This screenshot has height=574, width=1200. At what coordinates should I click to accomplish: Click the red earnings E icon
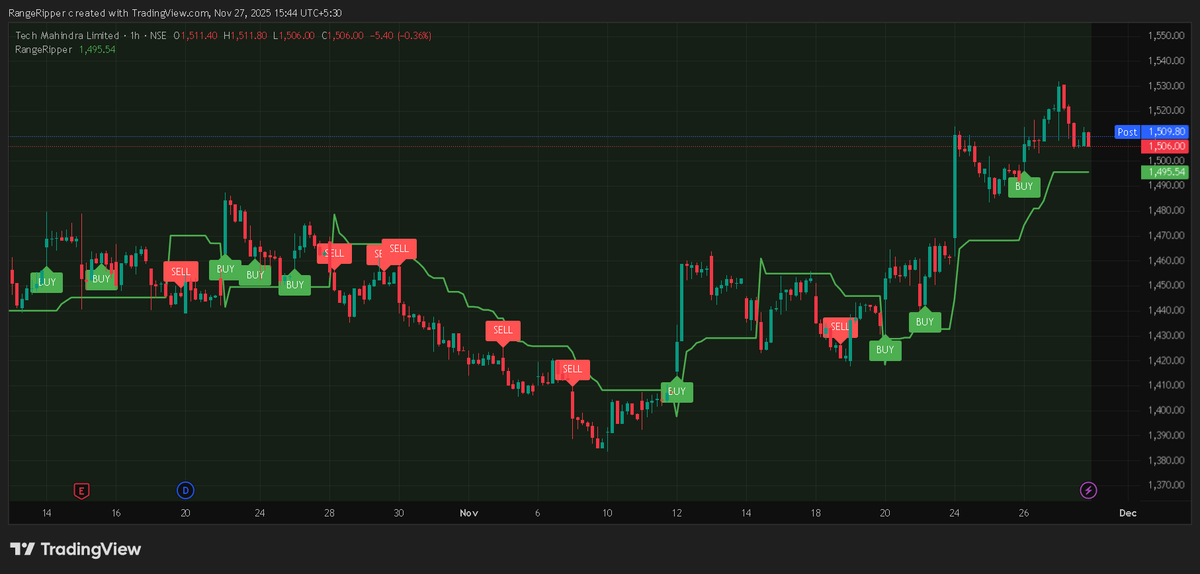click(82, 490)
